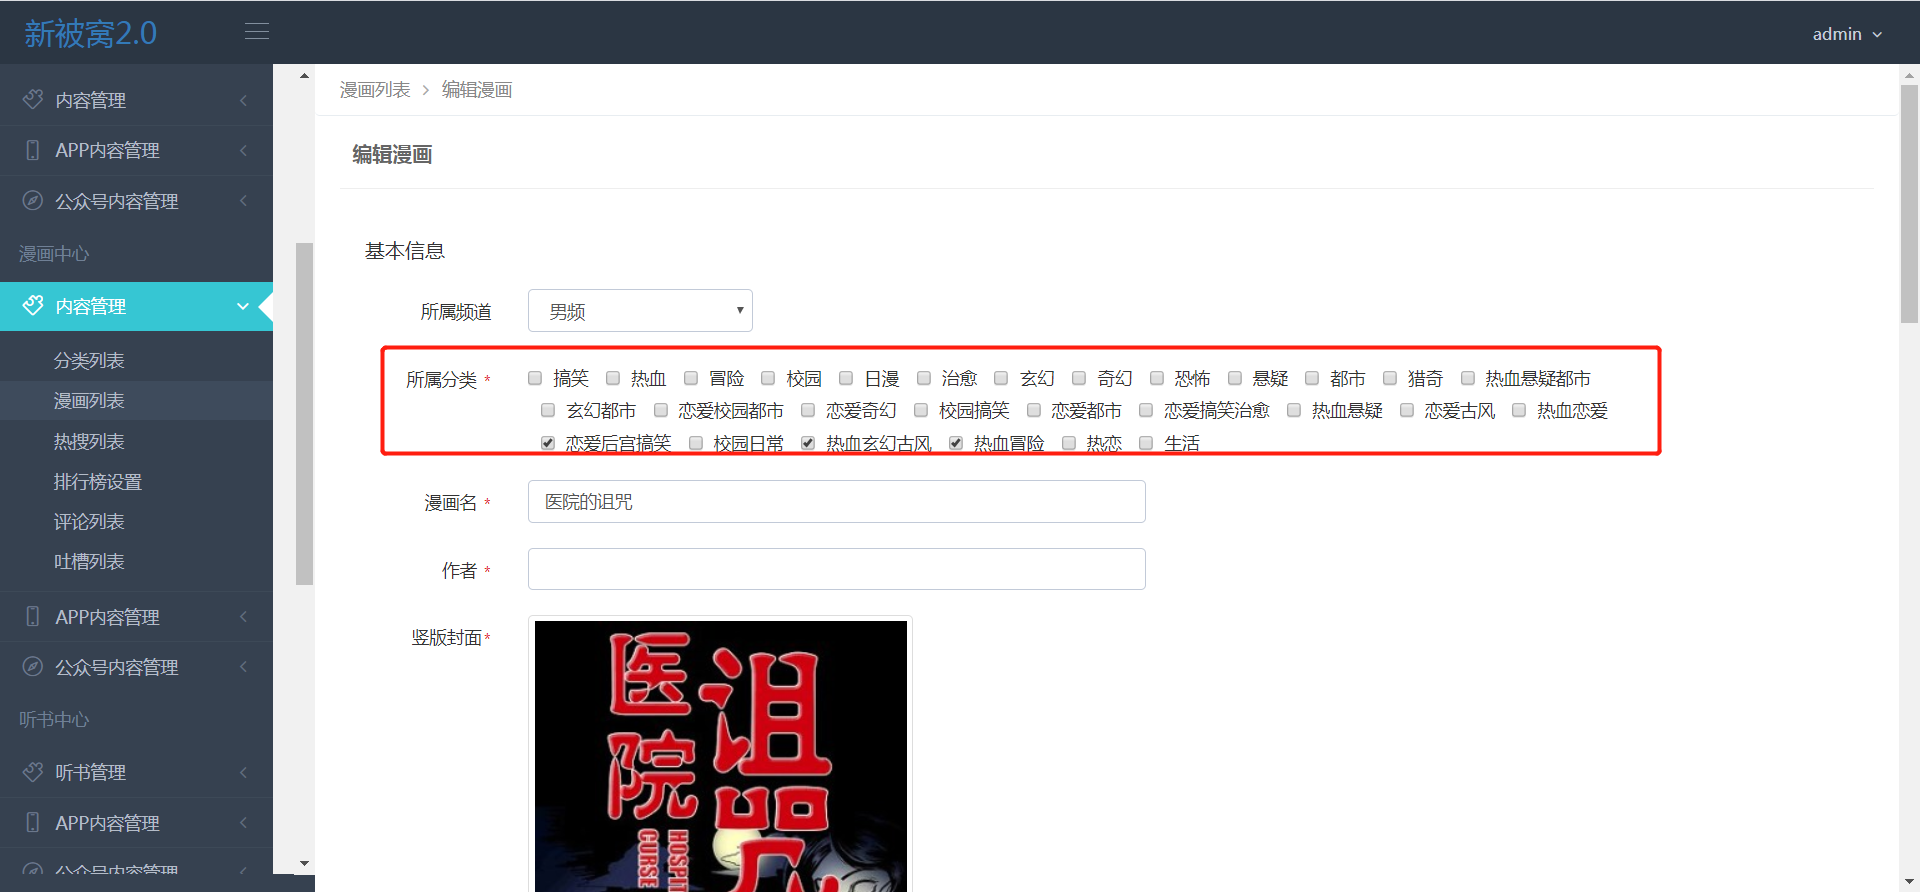Collapse the highlighted 内容管理 chevron
This screenshot has height=892, width=1920.
[x=243, y=306]
